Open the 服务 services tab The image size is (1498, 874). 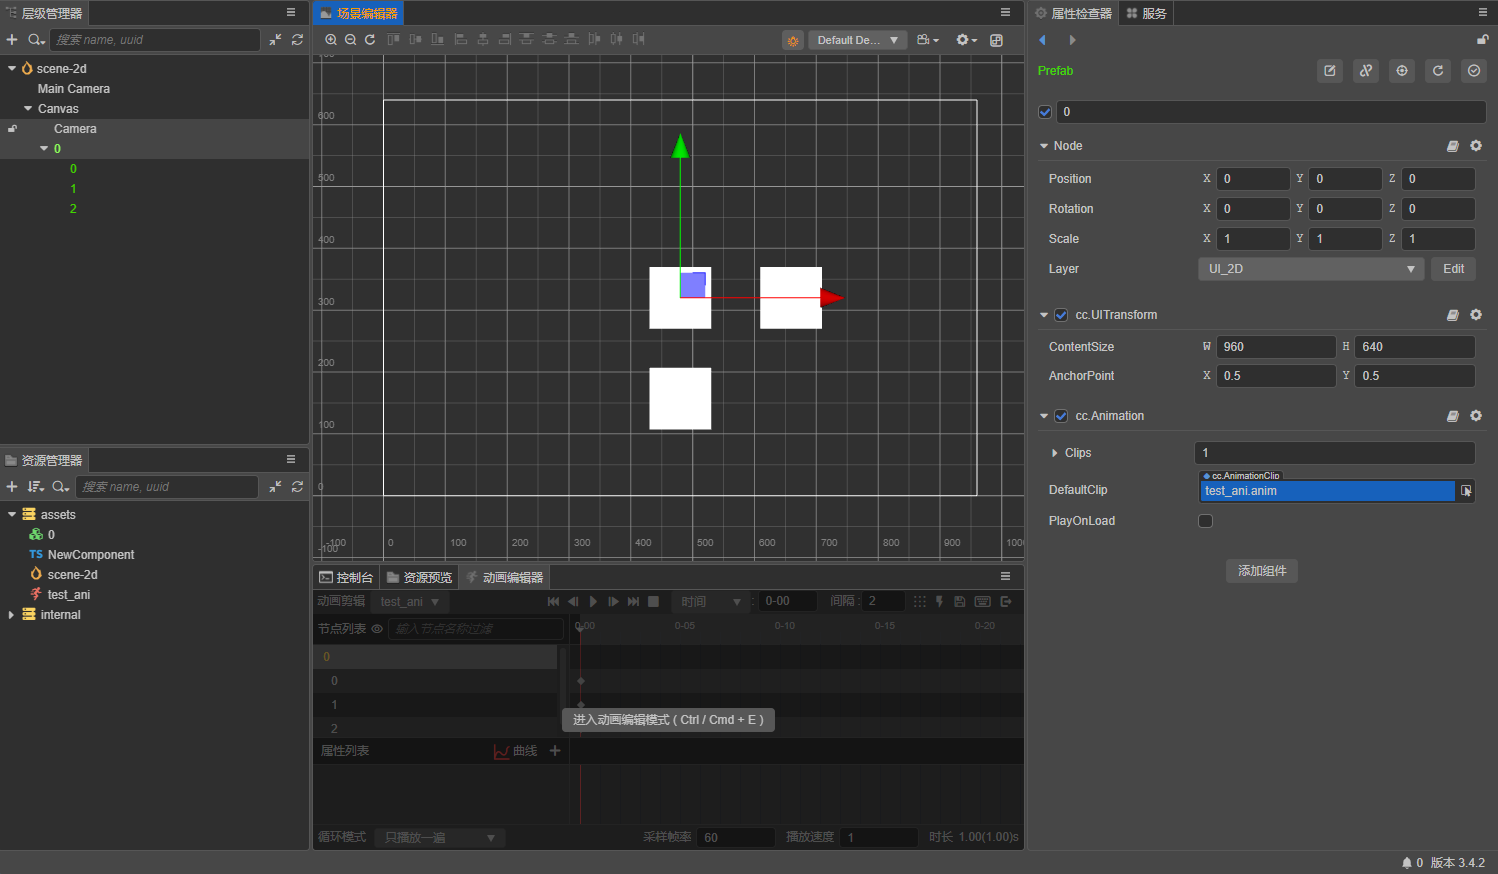click(1146, 13)
